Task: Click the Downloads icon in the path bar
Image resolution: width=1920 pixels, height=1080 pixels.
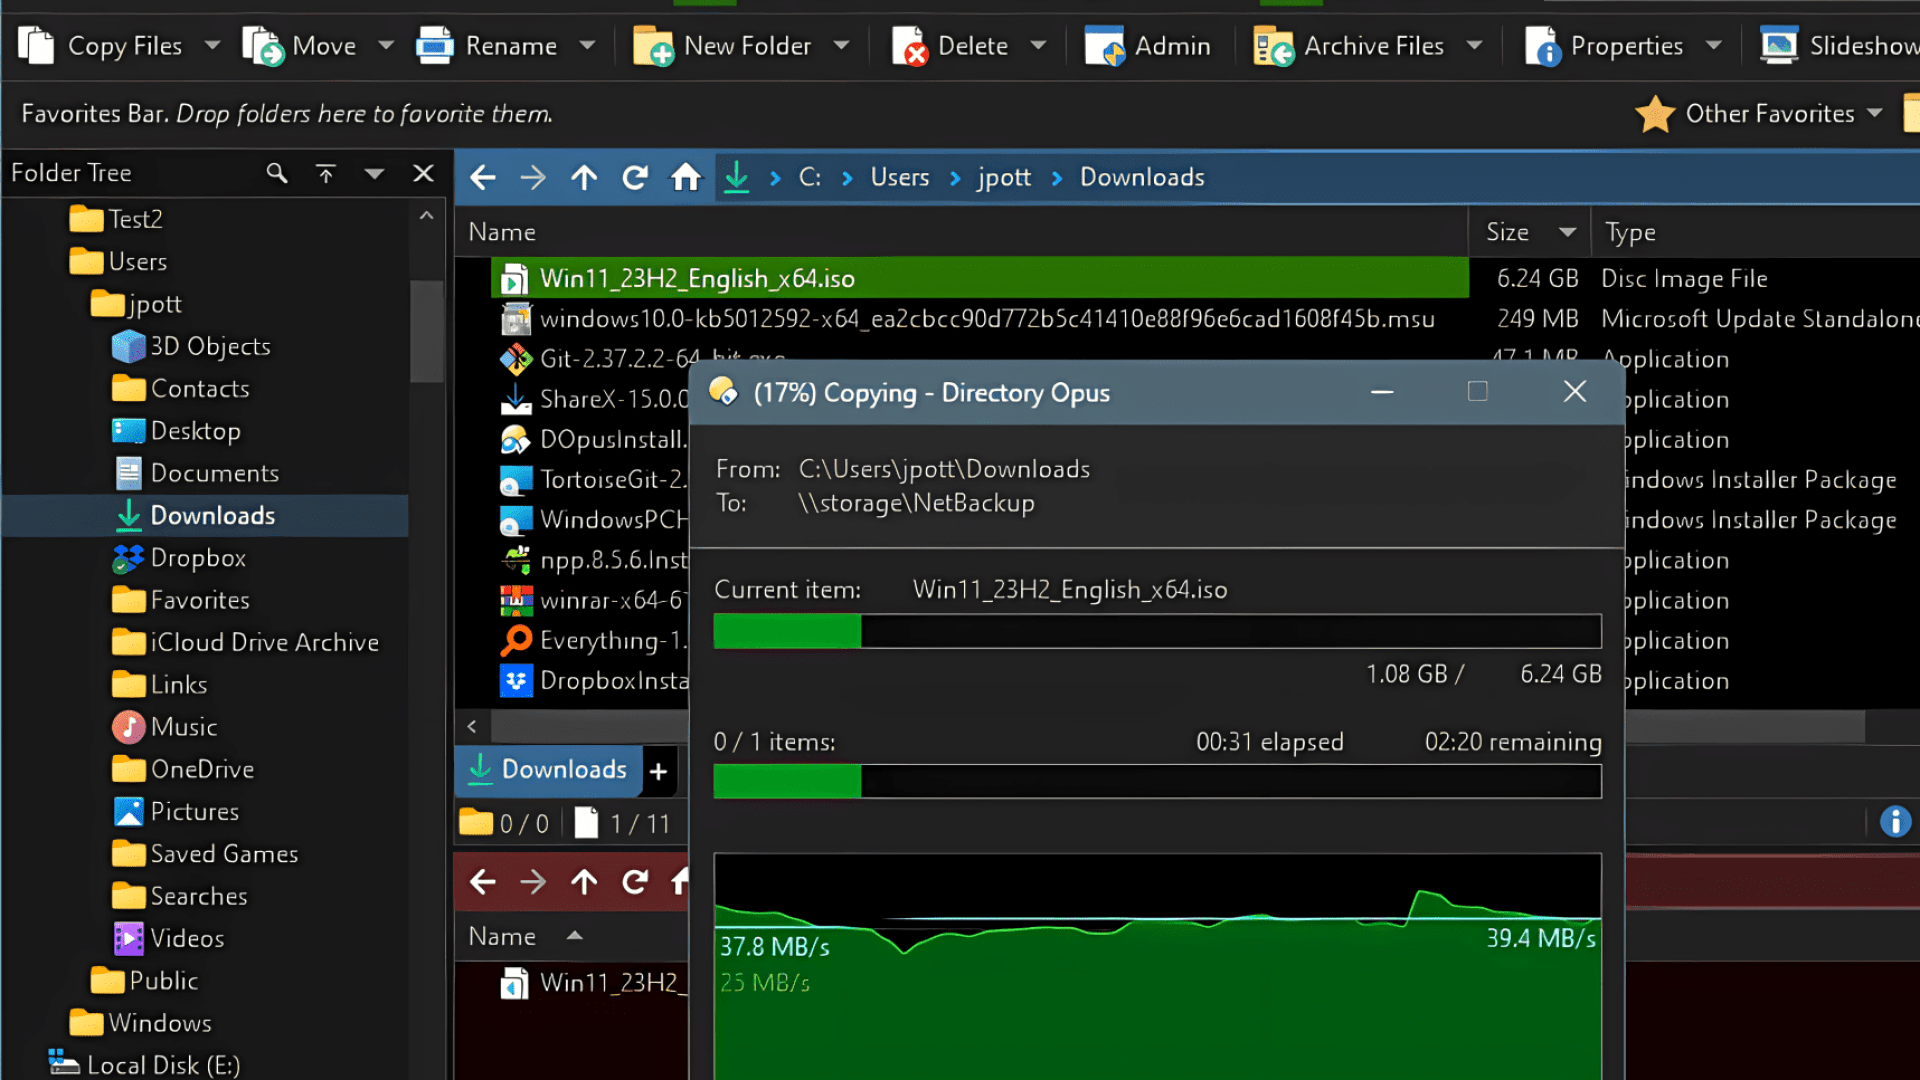Action: coord(737,178)
